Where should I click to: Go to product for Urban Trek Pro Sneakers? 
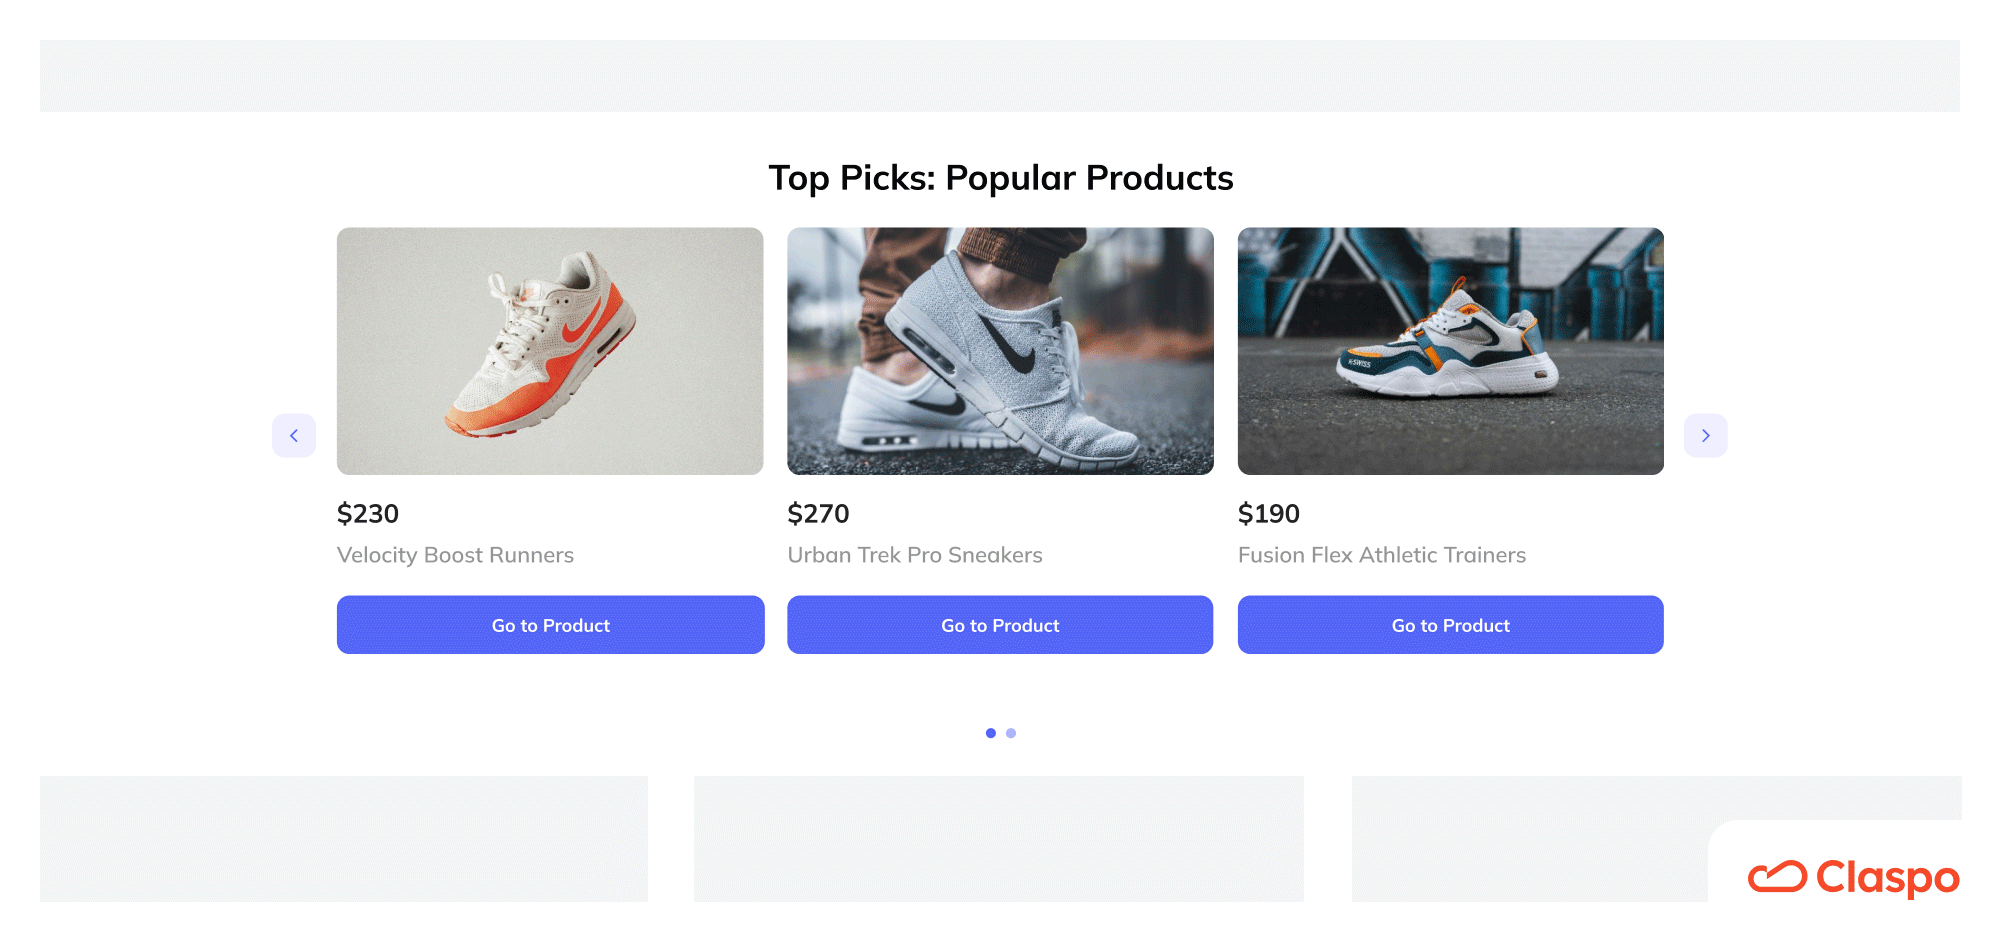click(1000, 625)
